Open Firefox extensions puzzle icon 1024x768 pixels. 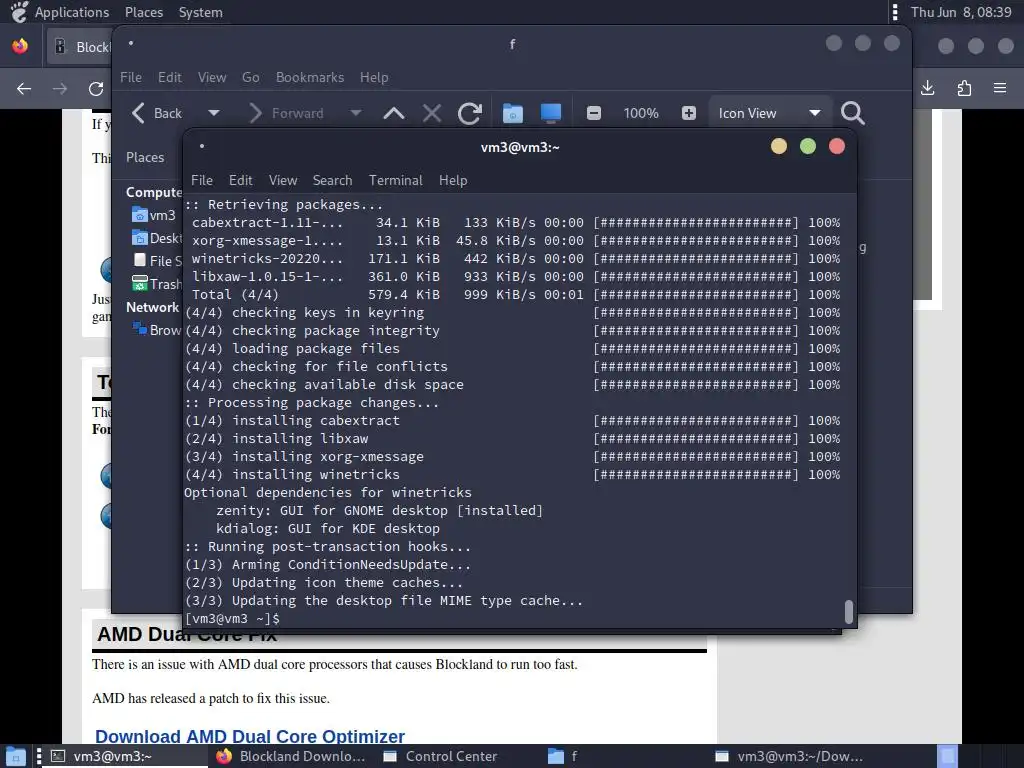964,88
